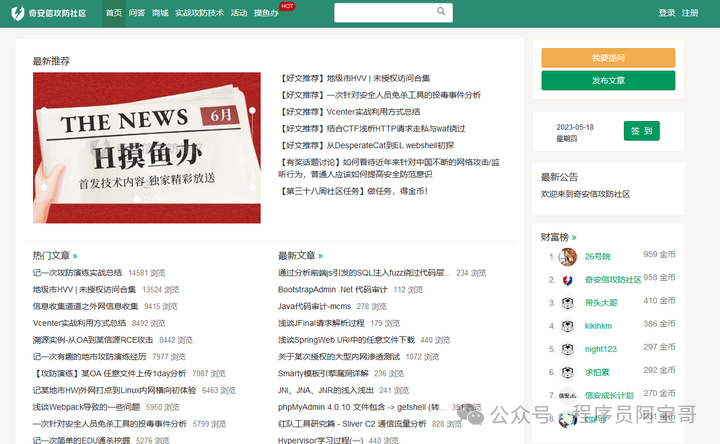720x444 pixels.
Task: Open latest article 红队工具研究篇 - Sliver C2
Action: 352,424
